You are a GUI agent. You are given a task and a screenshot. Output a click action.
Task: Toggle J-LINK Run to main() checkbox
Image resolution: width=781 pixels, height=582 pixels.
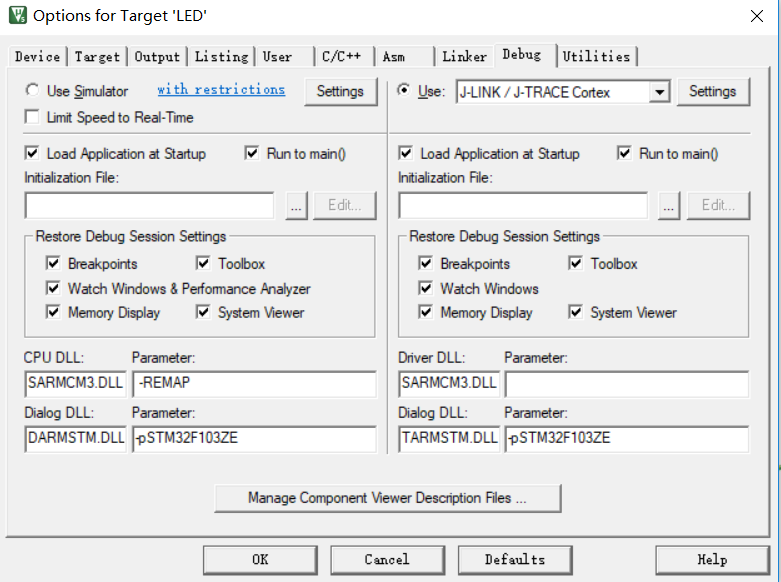624,153
